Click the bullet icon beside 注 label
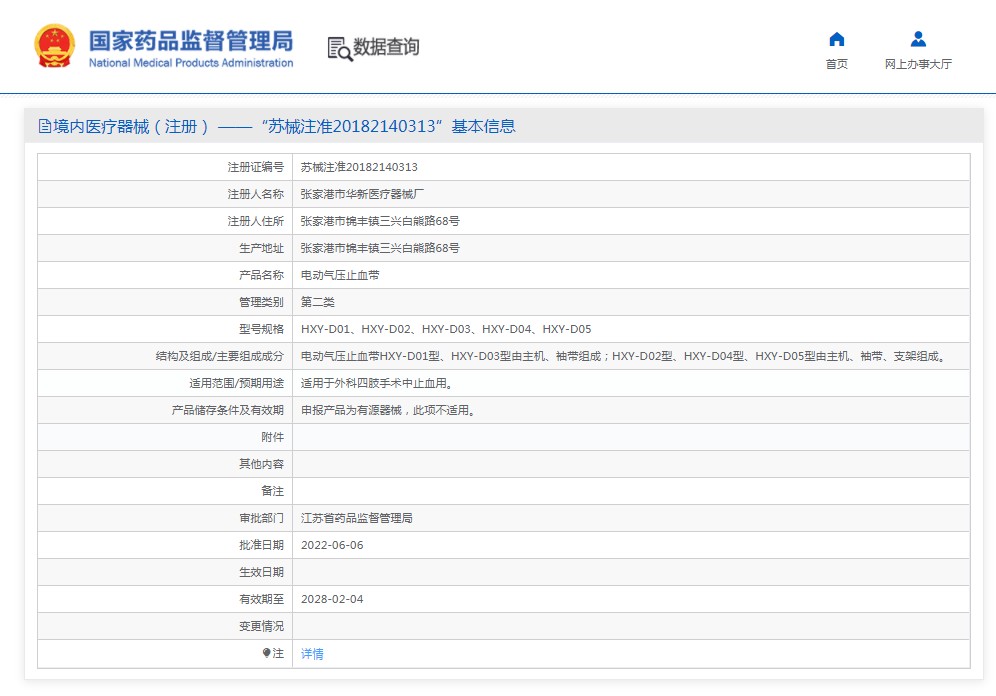This screenshot has height=696, width=996. [x=267, y=653]
